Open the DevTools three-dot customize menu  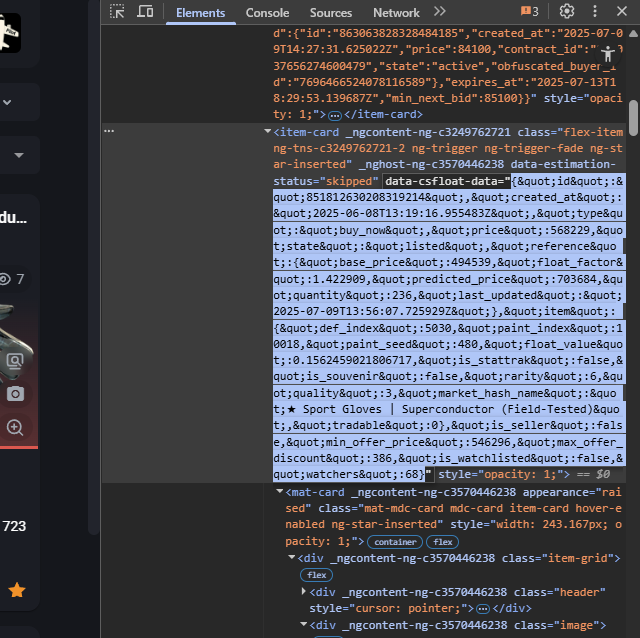coord(595,11)
